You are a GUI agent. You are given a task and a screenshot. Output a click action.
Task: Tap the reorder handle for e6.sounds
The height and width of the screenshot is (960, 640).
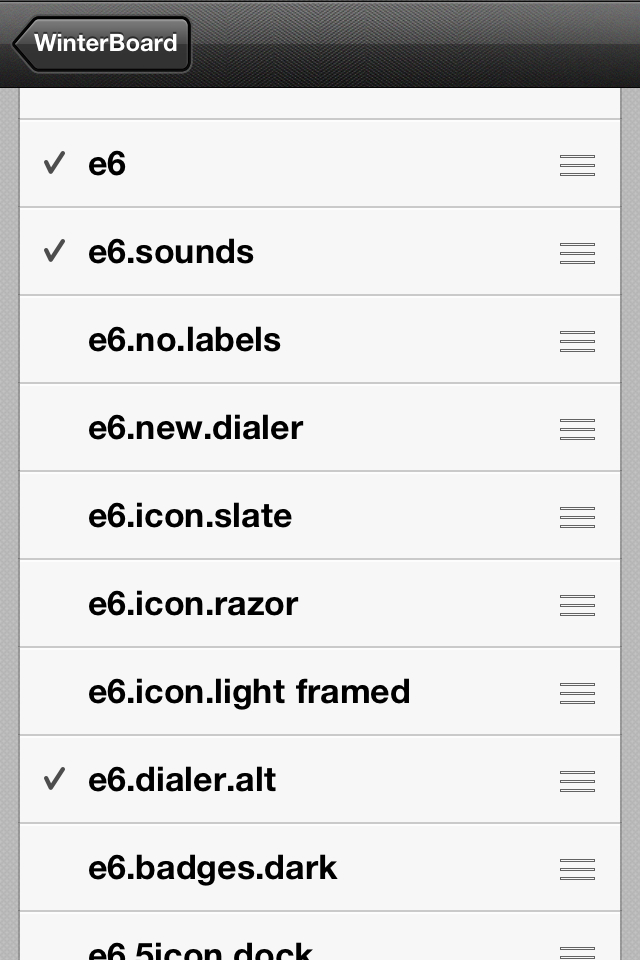point(577,253)
